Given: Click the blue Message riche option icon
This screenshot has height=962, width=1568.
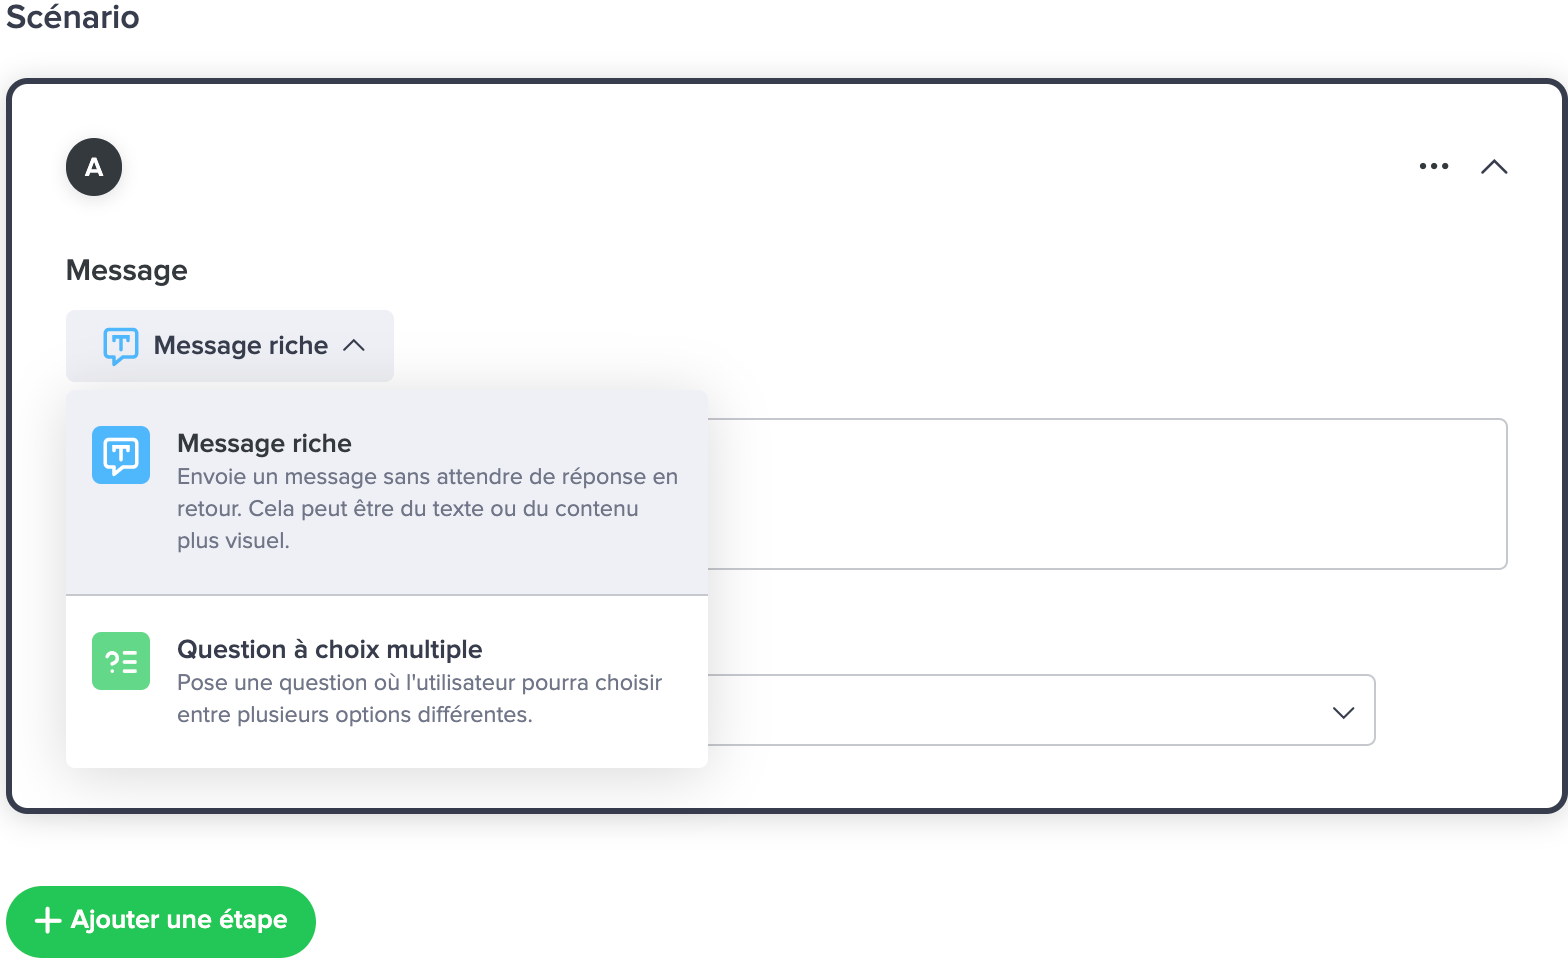Looking at the screenshot, I should coord(121,455).
